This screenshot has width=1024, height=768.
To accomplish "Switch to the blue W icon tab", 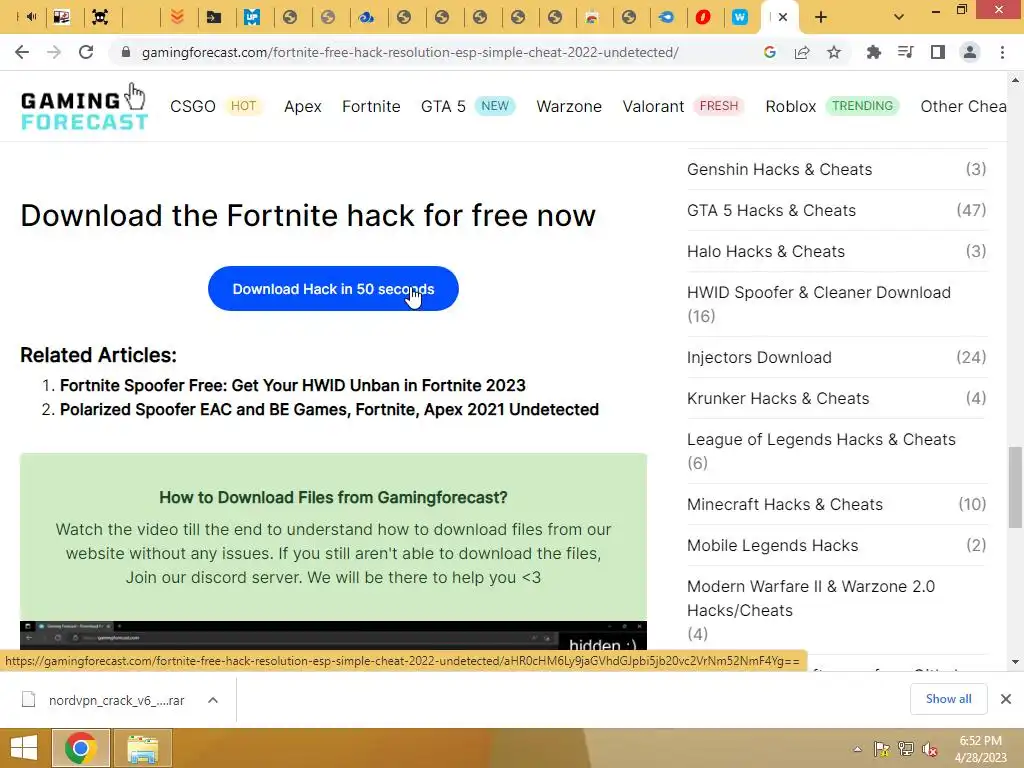I will click(x=740, y=17).
